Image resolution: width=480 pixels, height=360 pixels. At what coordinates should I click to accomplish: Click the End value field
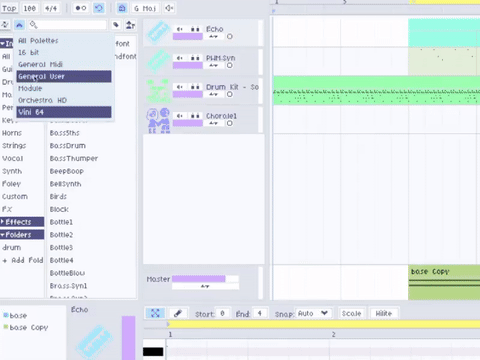(x=260, y=313)
